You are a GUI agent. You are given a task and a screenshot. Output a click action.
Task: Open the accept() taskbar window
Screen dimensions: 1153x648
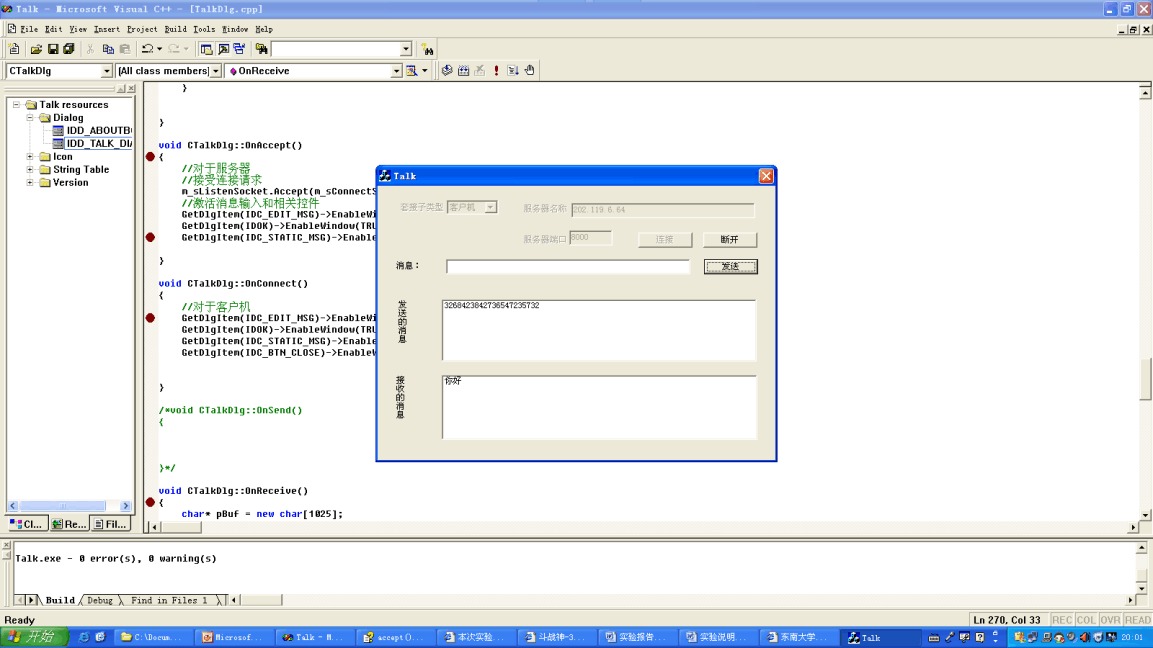tap(394, 637)
